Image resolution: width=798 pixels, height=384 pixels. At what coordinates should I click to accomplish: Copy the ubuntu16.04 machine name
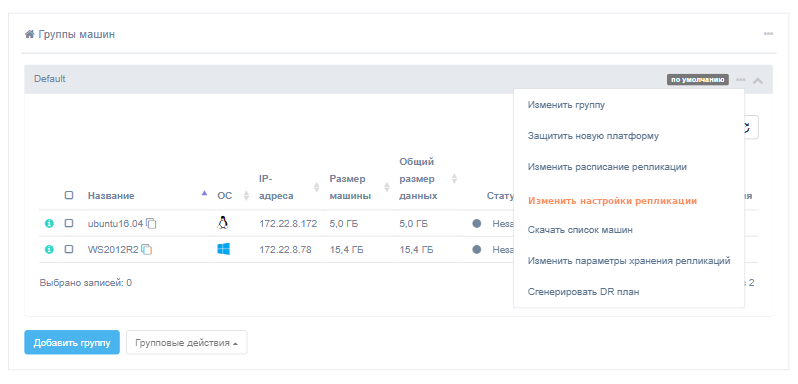(151, 223)
